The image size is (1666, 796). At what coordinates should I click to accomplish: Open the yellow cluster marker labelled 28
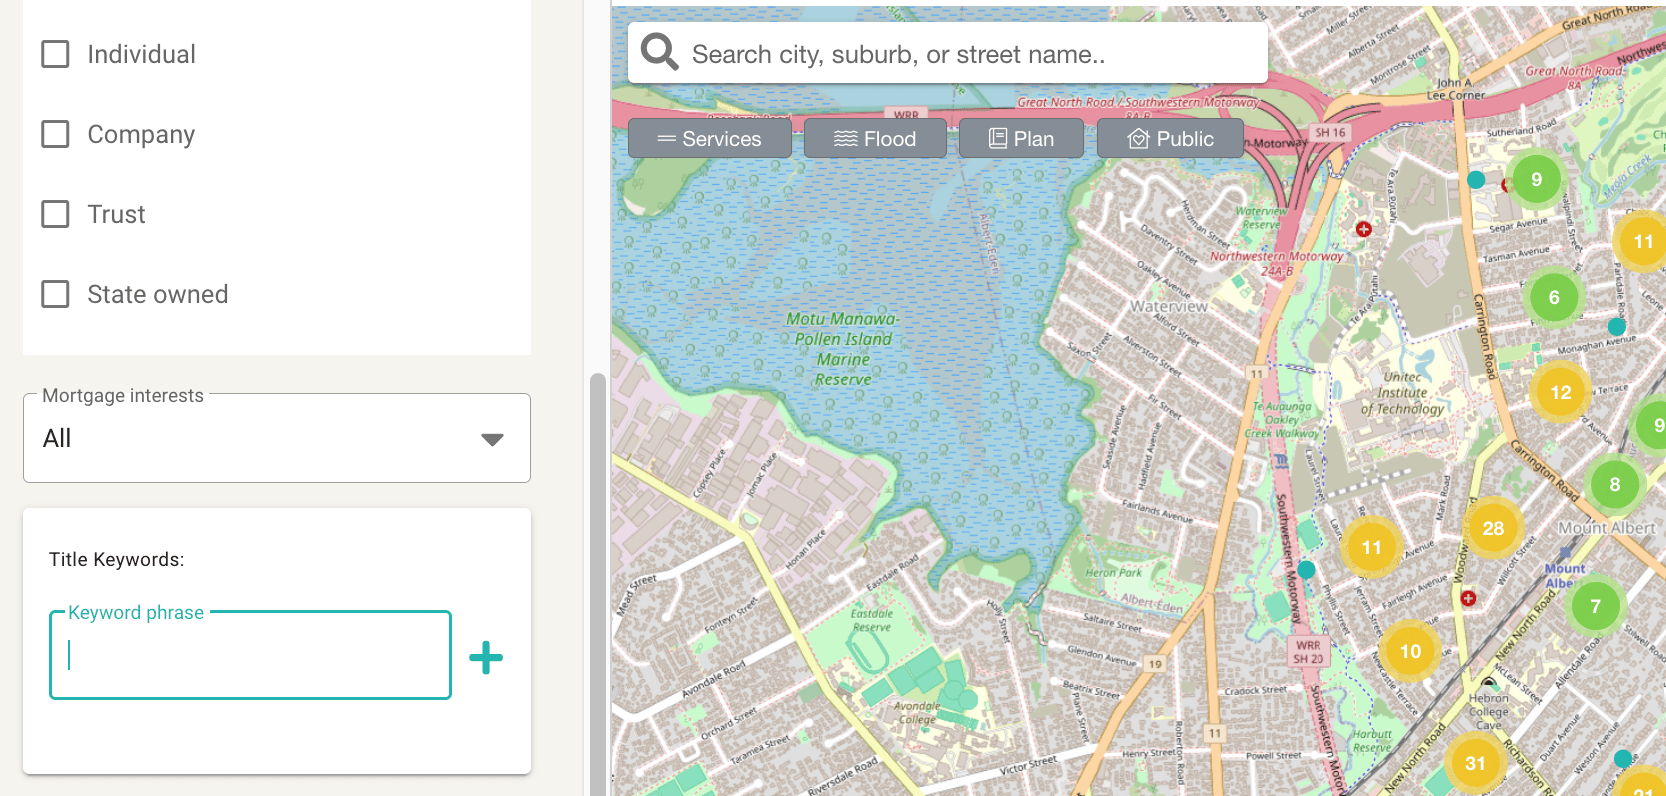1493,528
